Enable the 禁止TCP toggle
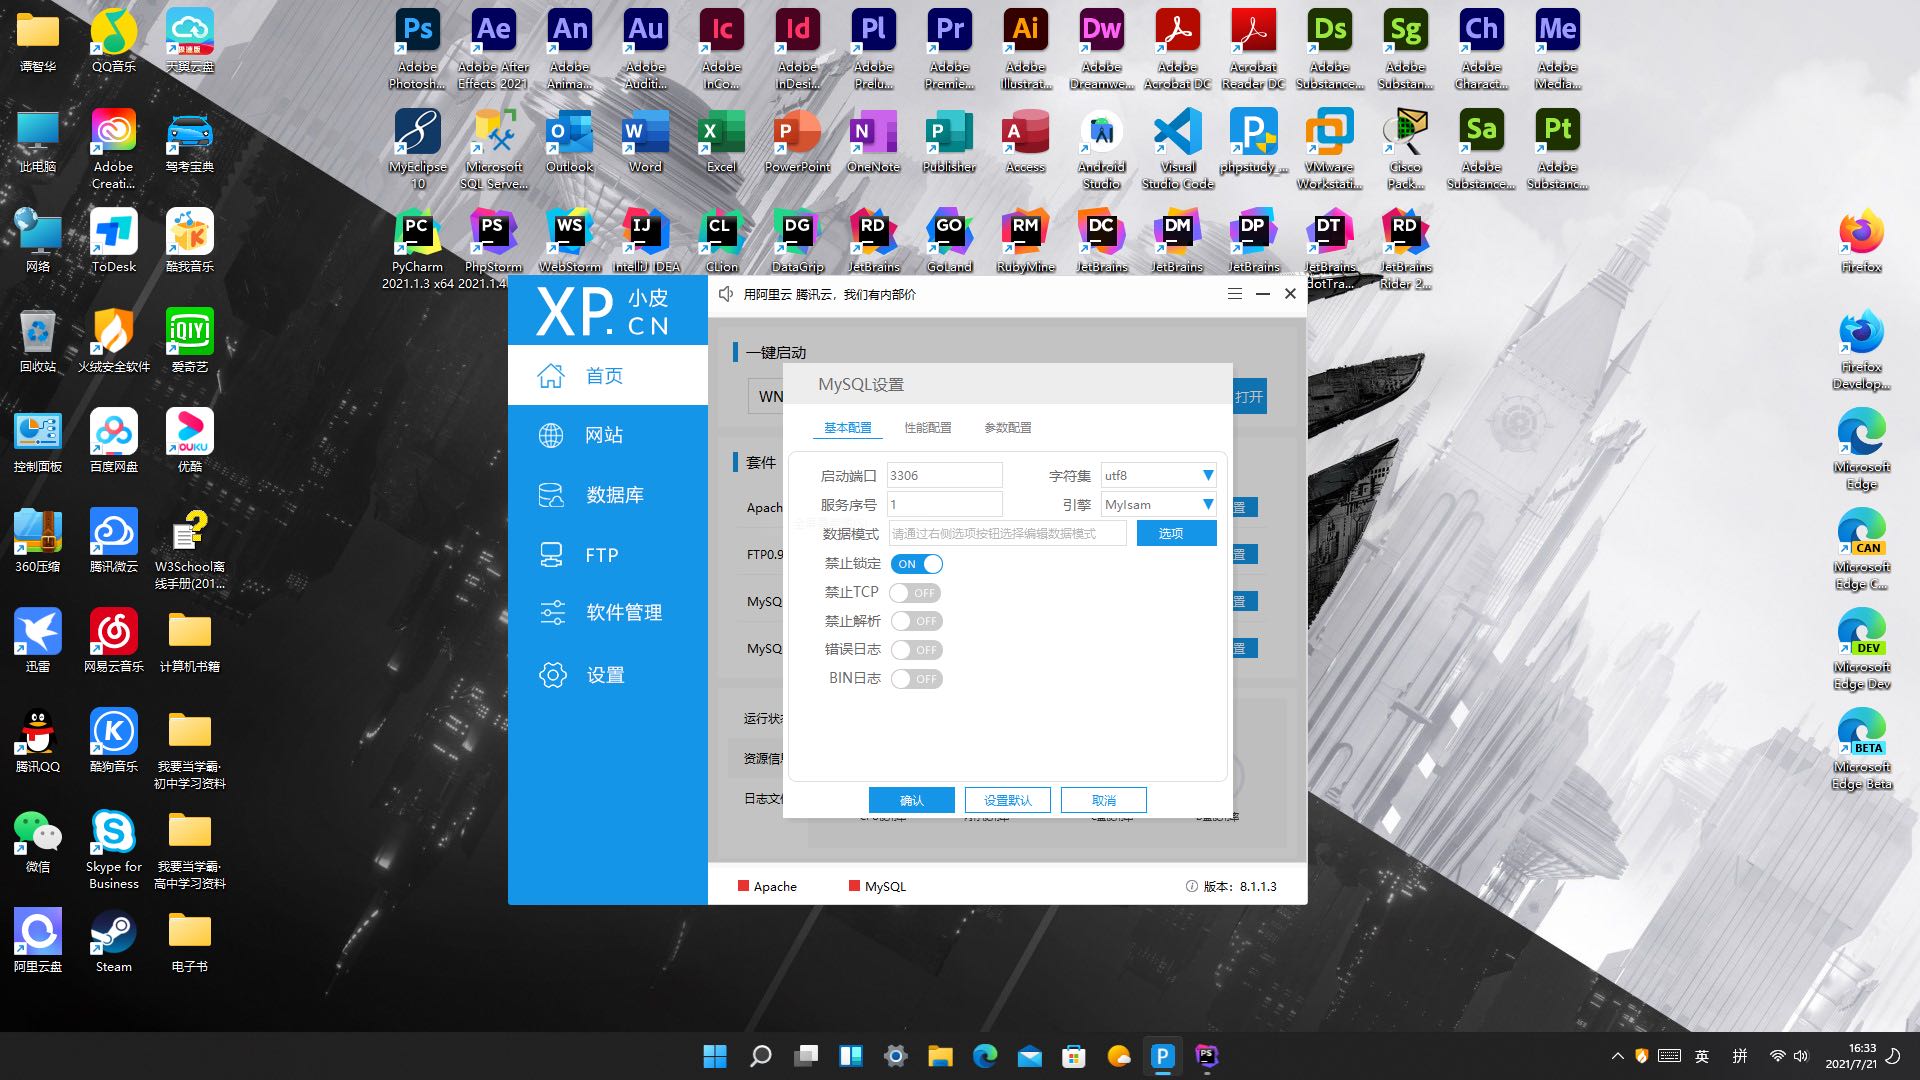The height and width of the screenshot is (1080, 1920). pos(916,593)
